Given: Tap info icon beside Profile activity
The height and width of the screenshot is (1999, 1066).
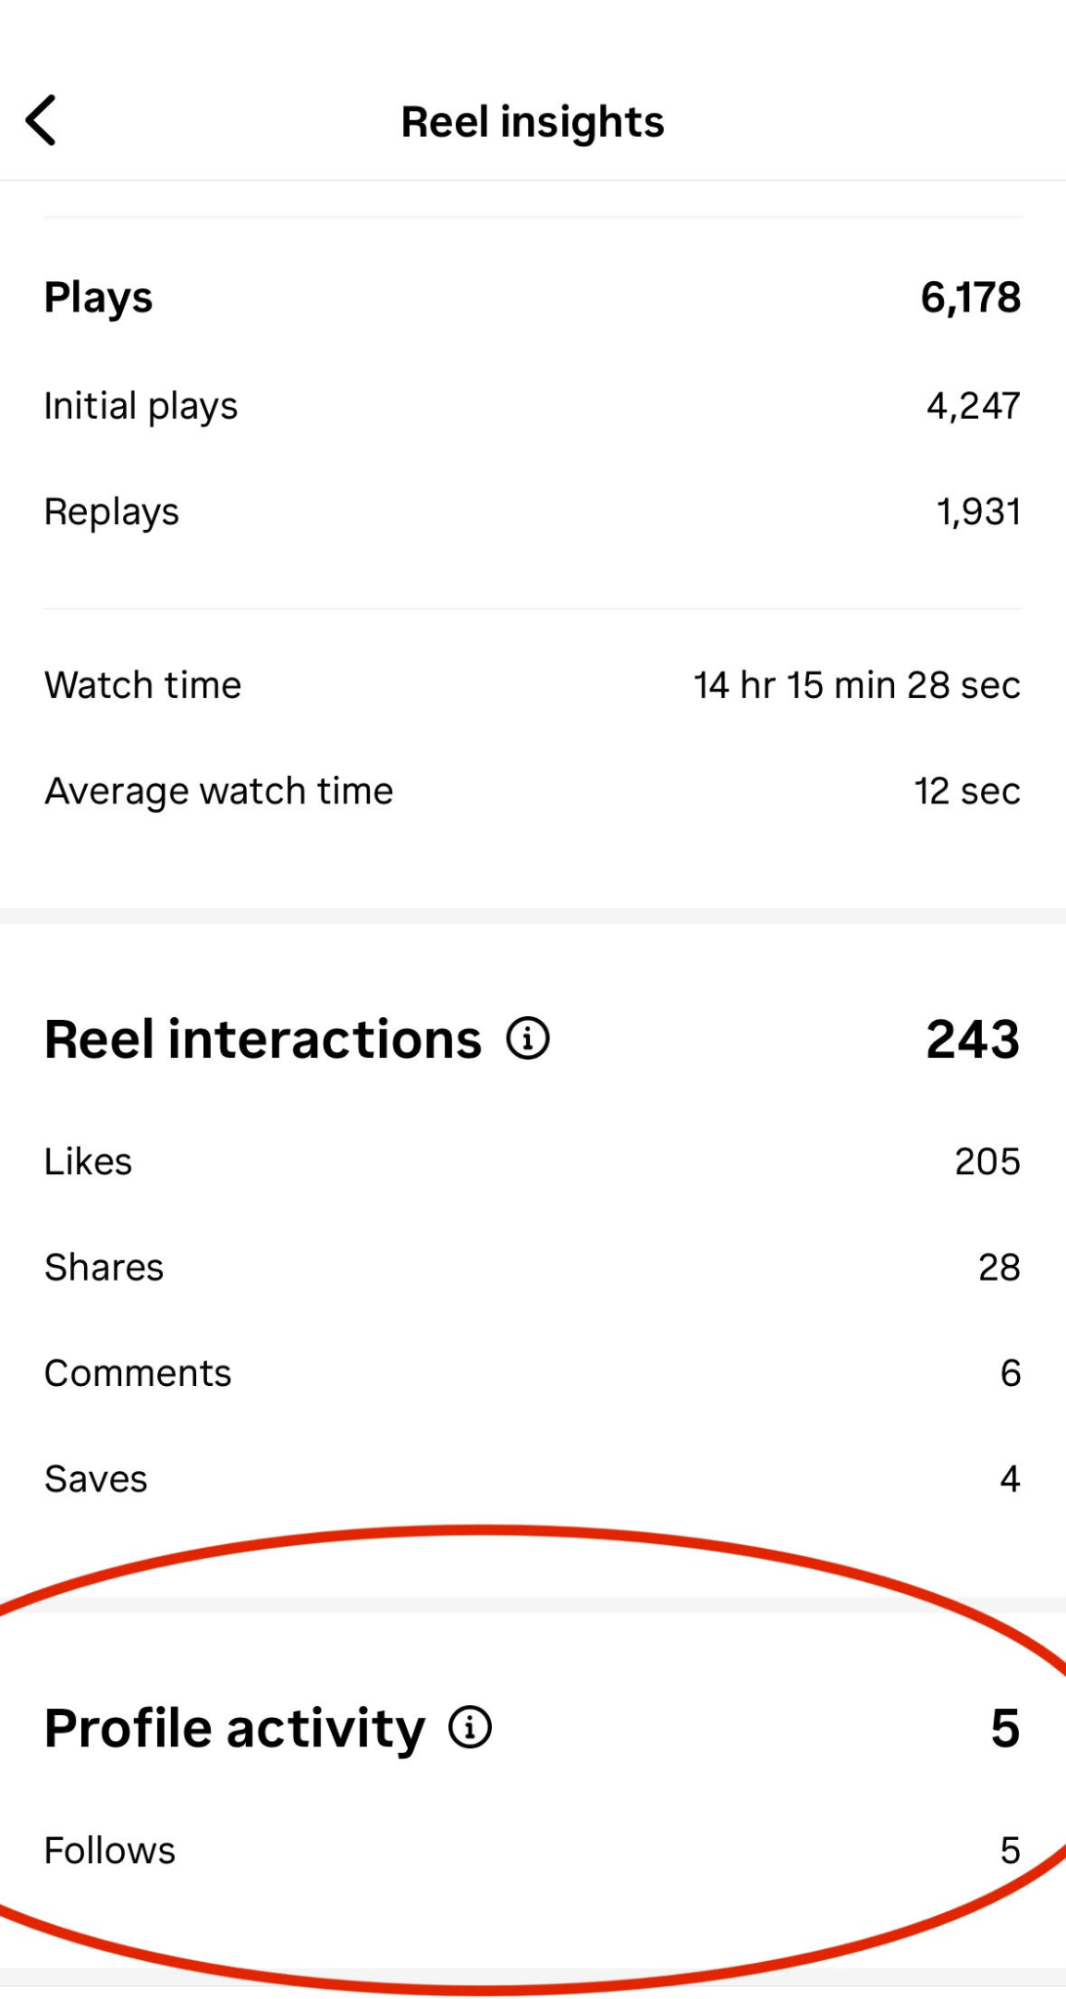Looking at the screenshot, I should pos(470,1727).
